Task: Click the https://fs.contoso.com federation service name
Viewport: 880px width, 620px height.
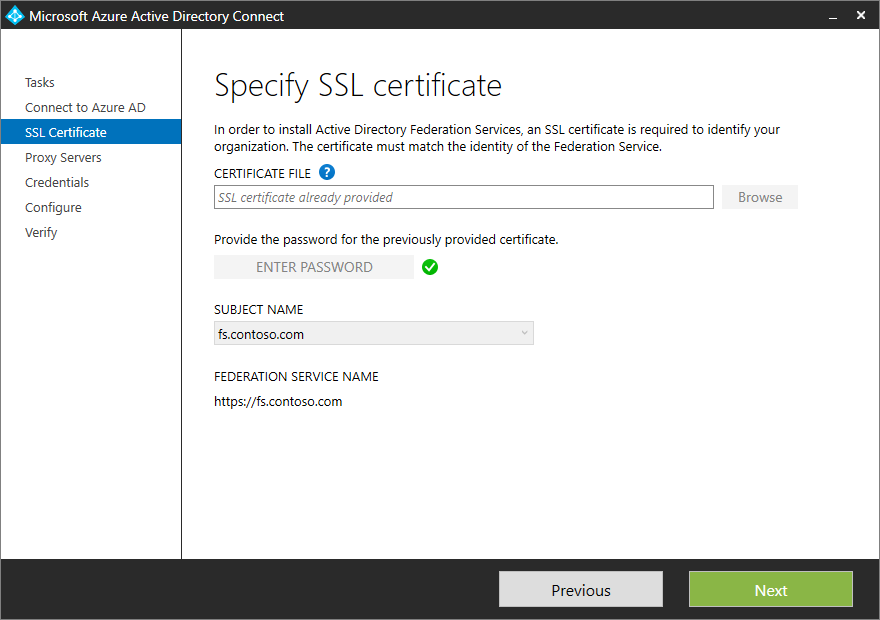Action: point(278,401)
